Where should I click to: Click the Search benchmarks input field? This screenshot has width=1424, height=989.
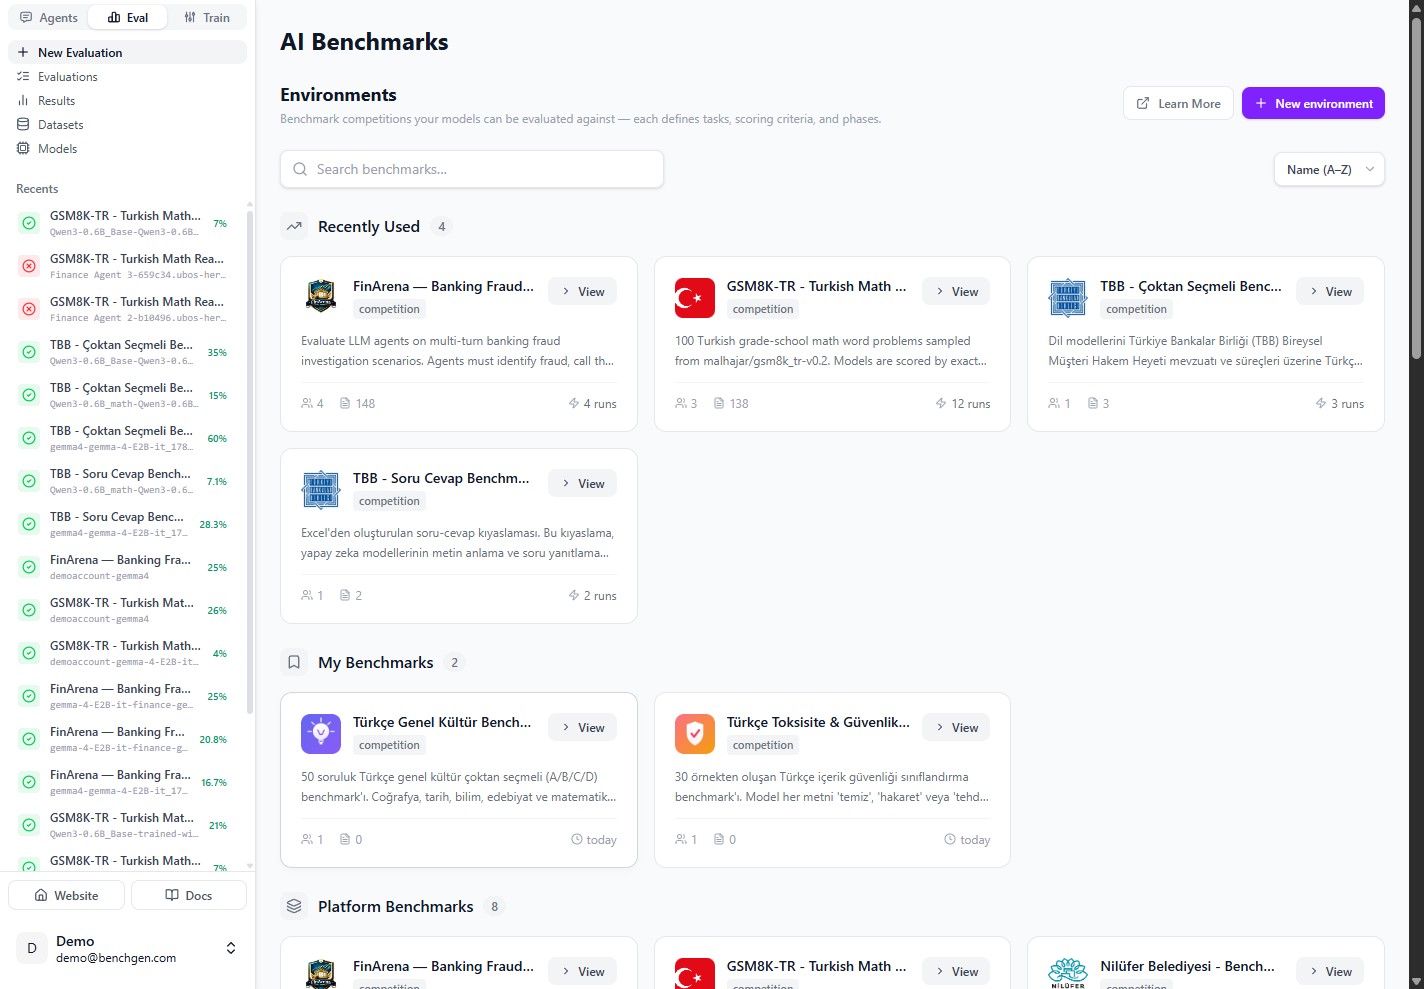tap(472, 169)
